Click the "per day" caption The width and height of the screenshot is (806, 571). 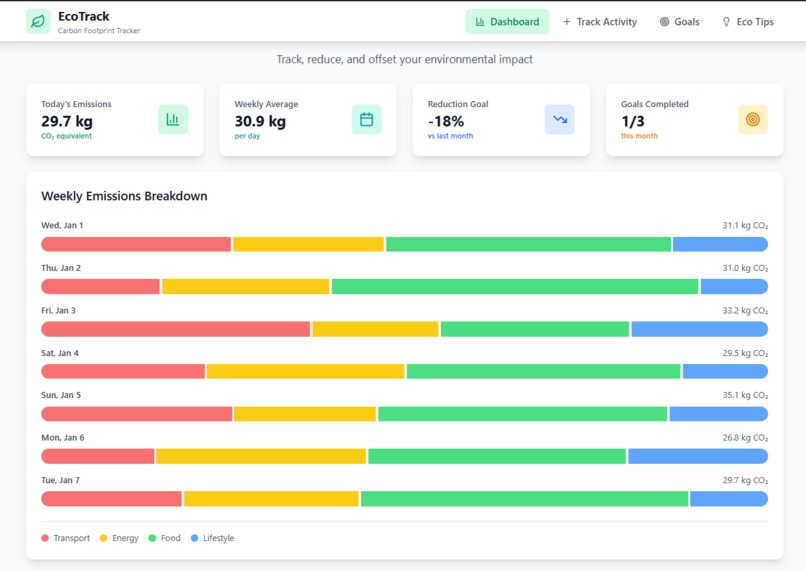click(247, 136)
